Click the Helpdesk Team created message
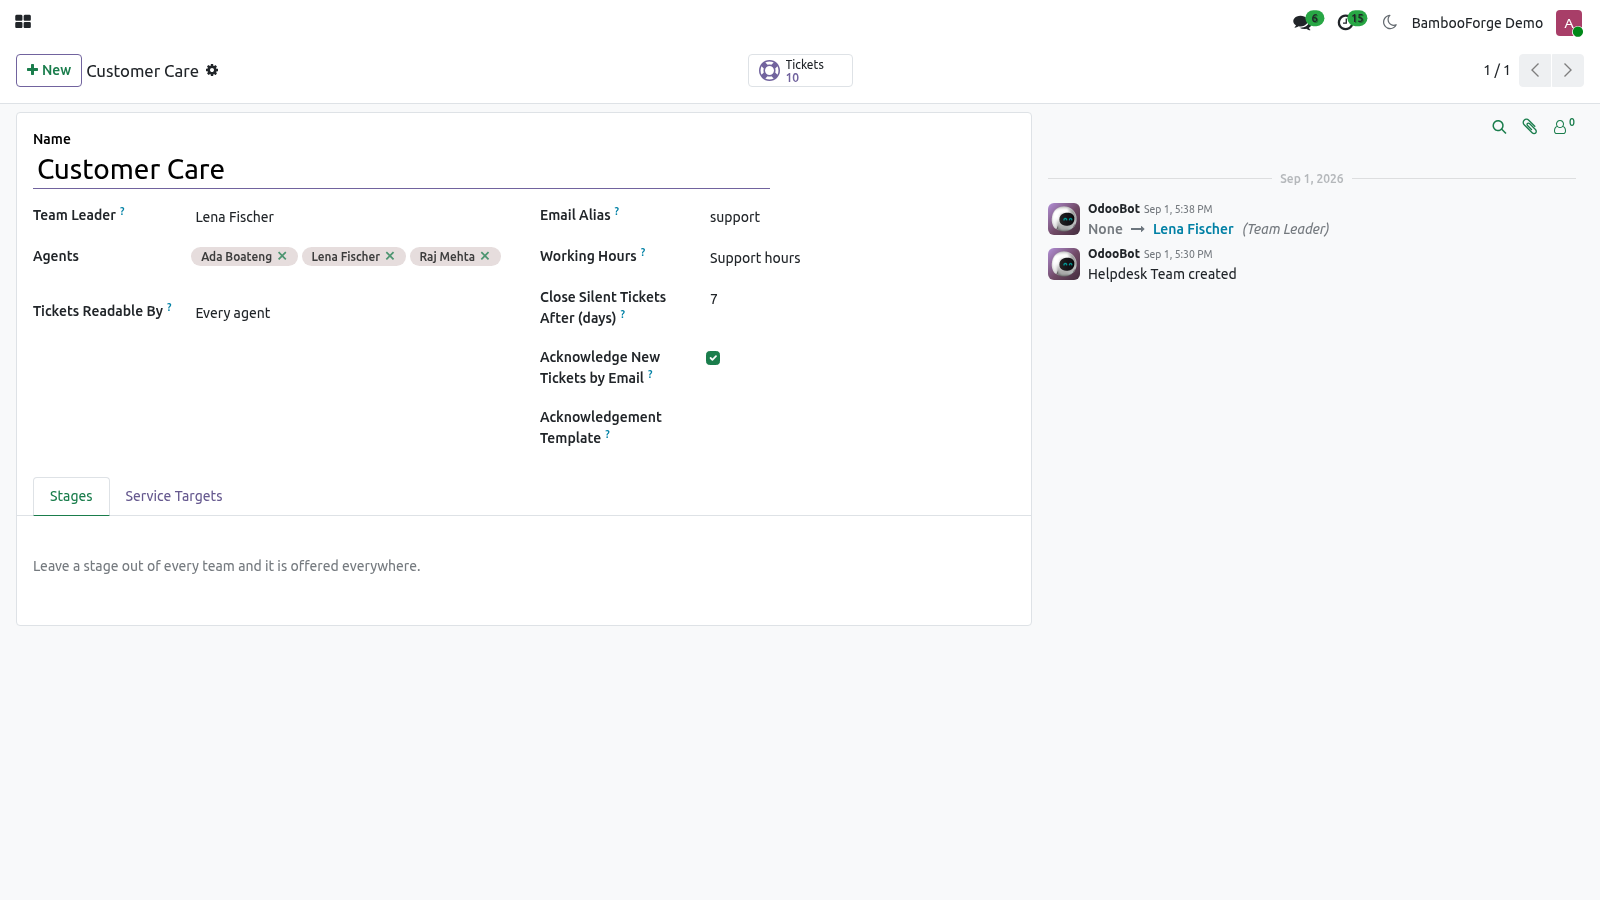 [1162, 274]
